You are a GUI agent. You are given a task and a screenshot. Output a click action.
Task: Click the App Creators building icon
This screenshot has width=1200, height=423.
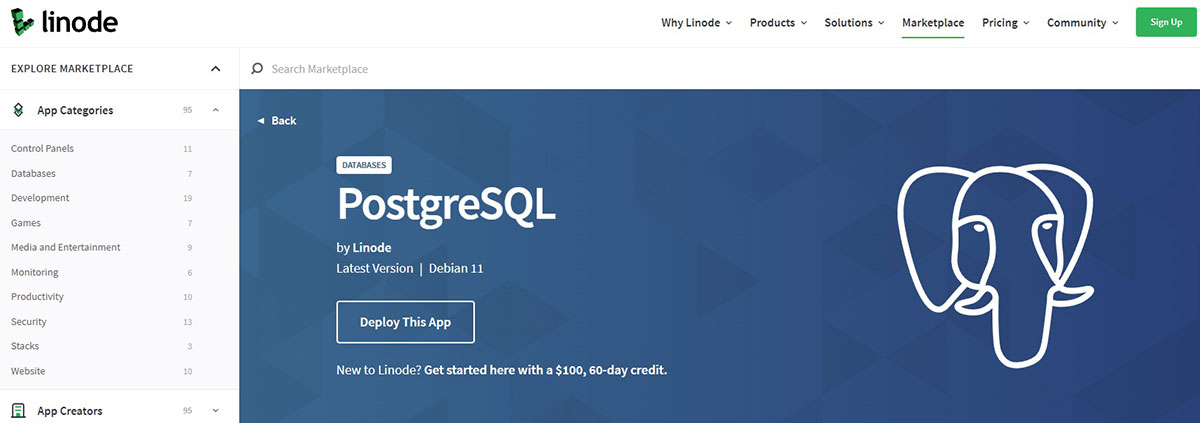tap(18, 411)
